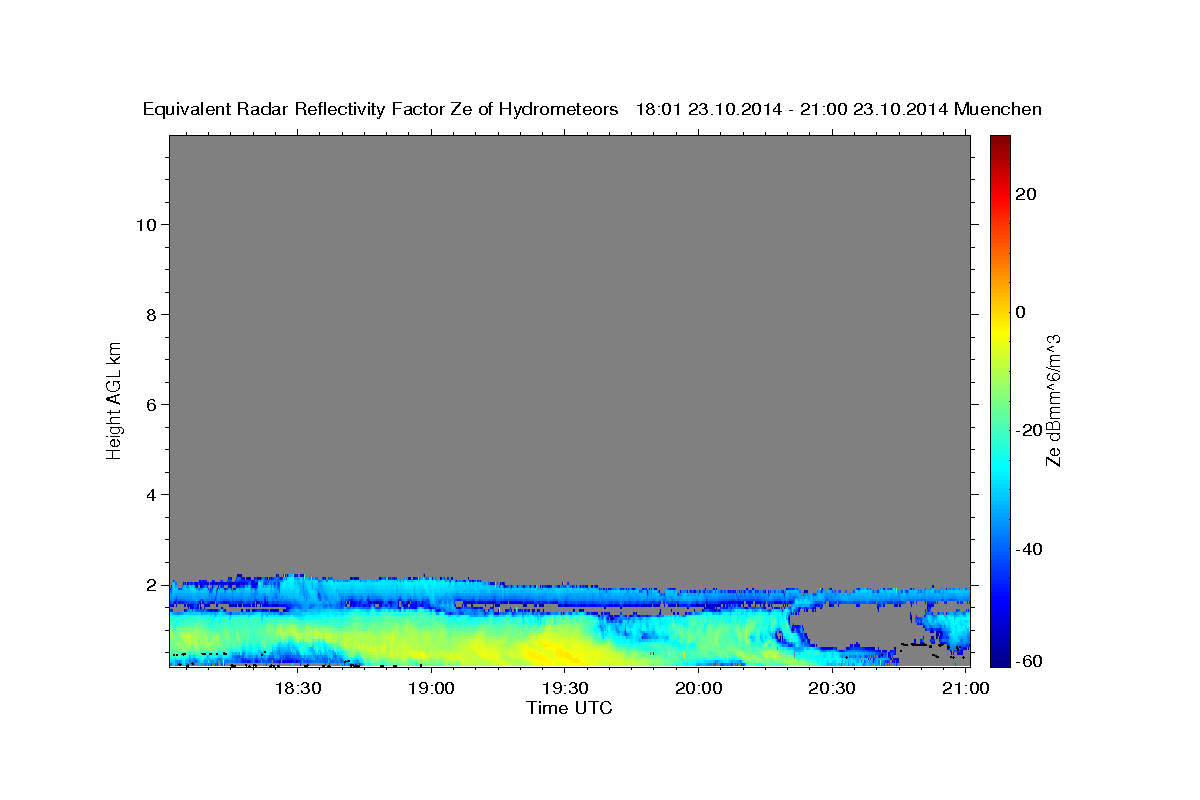Click the 20:00 time tick label

(x=698, y=688)
